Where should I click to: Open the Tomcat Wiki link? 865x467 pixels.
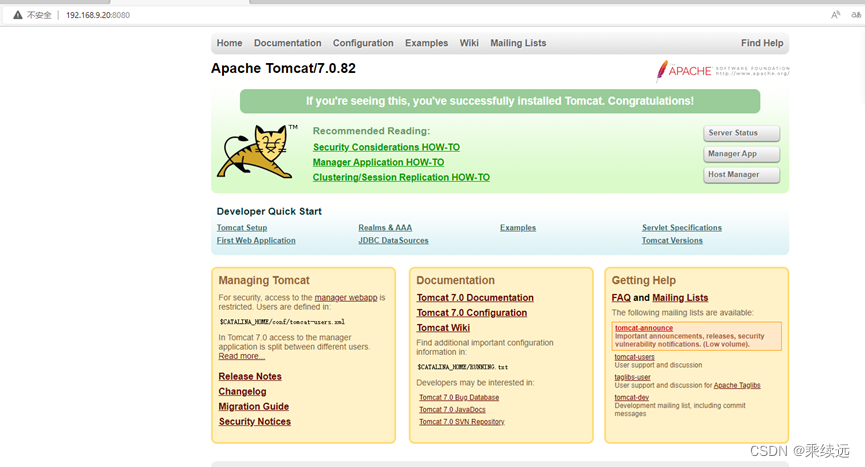click(x=443, y=328)
